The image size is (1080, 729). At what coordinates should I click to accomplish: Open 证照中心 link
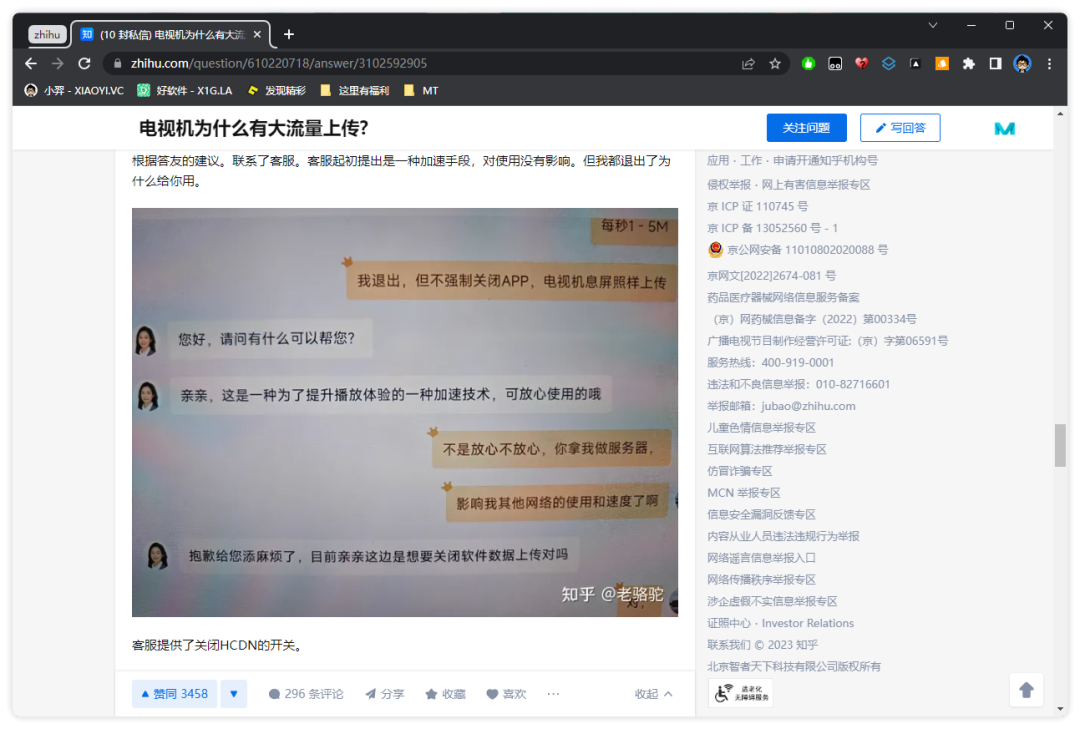click(729, 623)
